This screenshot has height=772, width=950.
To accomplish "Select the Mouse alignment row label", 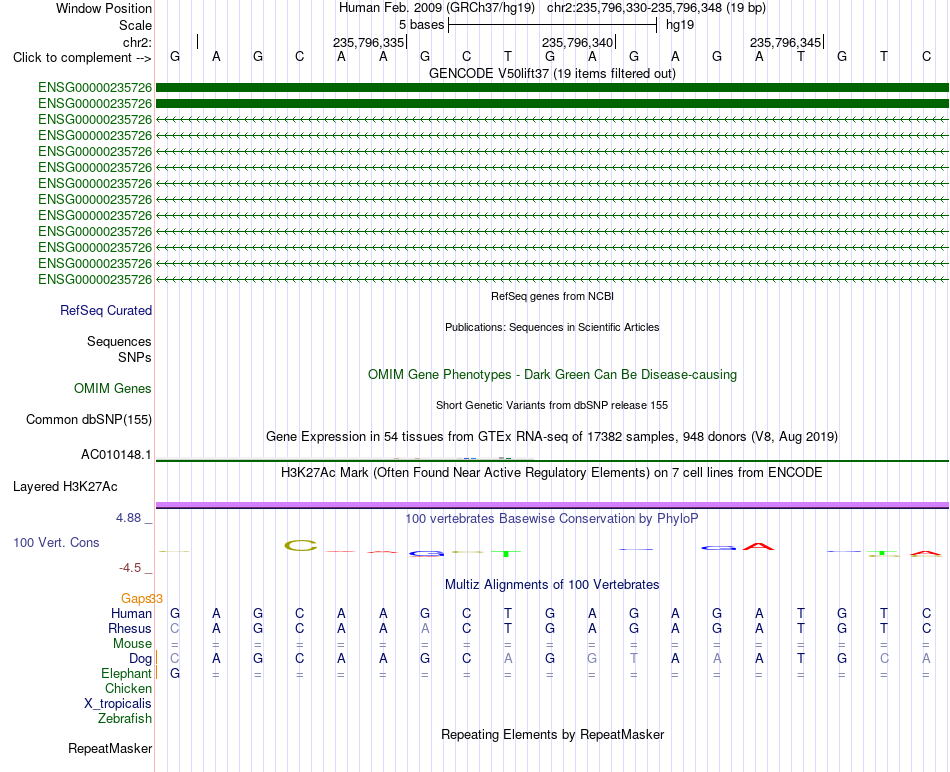I will pos(132,644).
